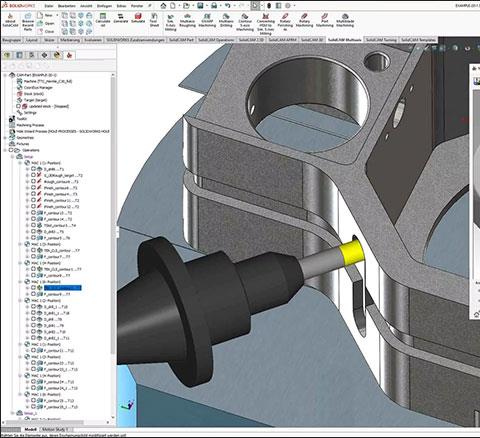Expand the Geometries tree node
480x438 pixels.
(x=5, y=138)
